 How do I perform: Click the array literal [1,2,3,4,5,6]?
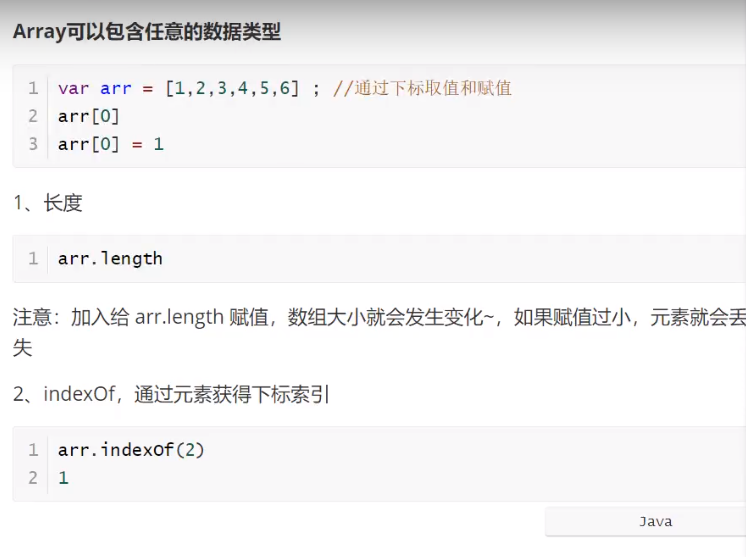pos(233,88)
